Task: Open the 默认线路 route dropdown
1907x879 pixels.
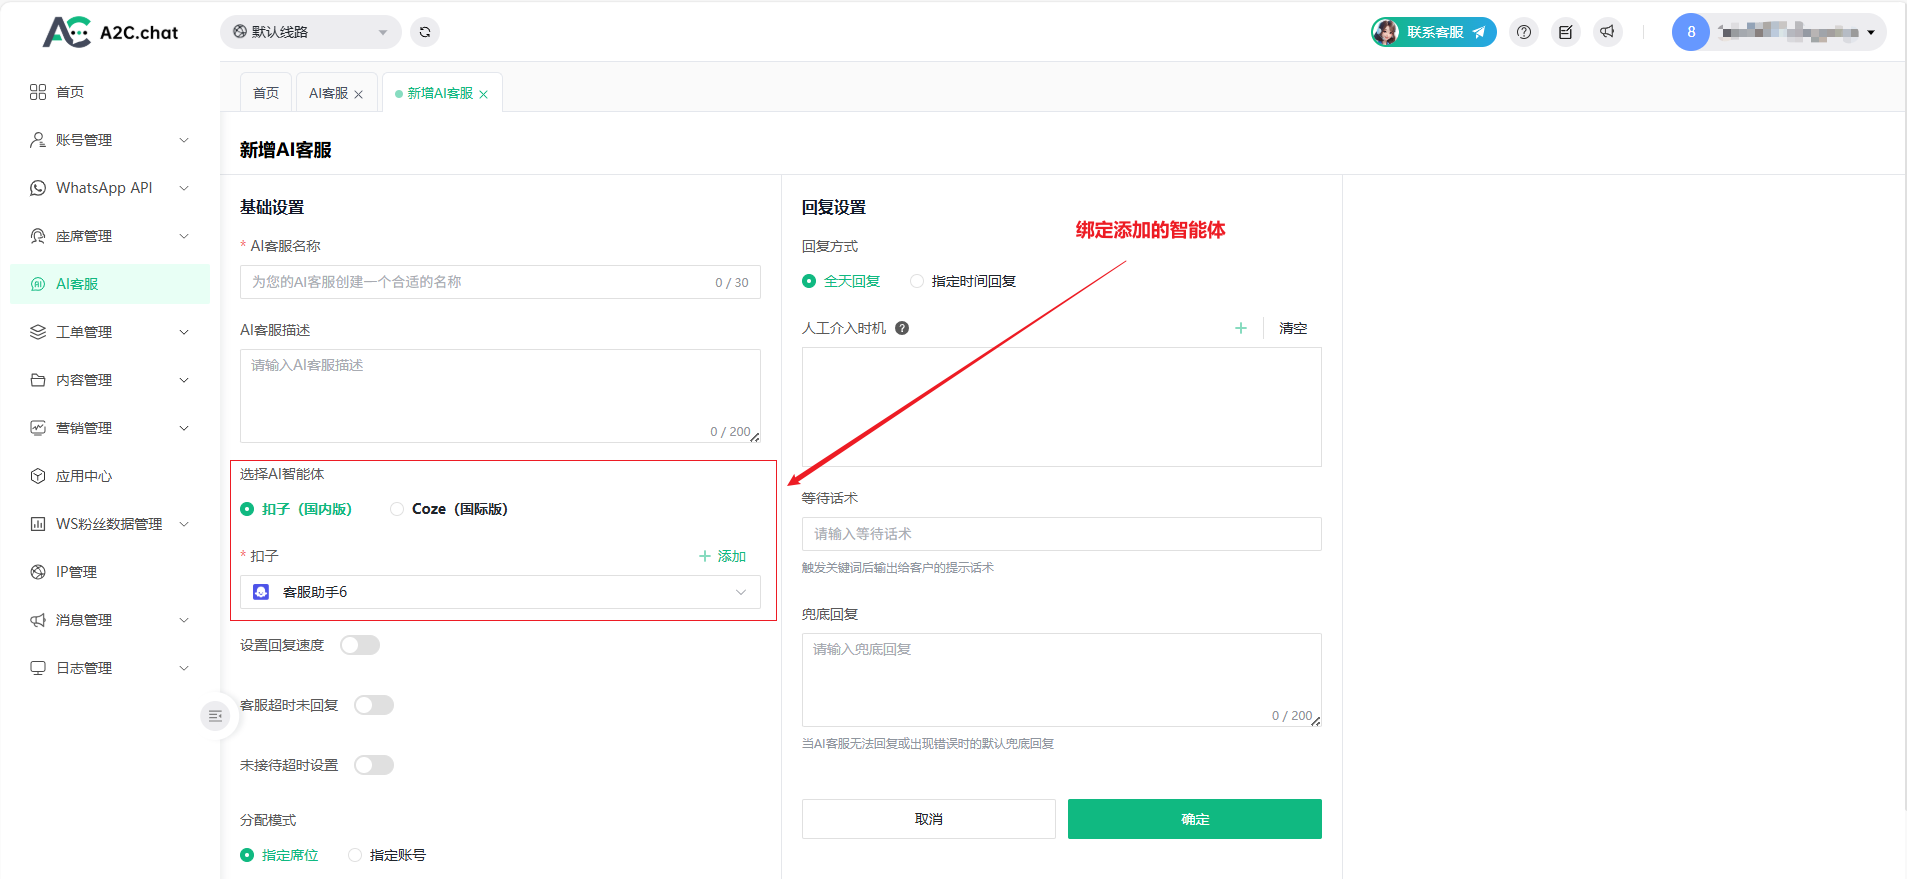Action: [x=310, y=32]
